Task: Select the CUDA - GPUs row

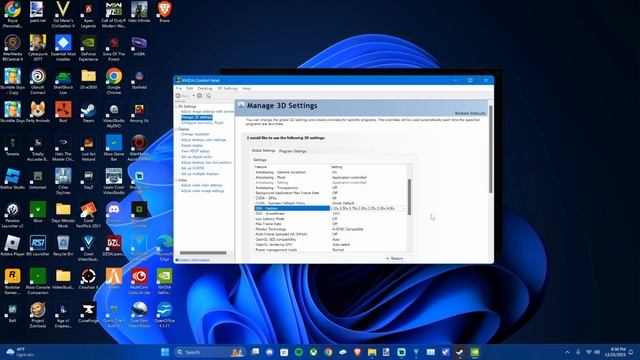Action: pos(331,198)
